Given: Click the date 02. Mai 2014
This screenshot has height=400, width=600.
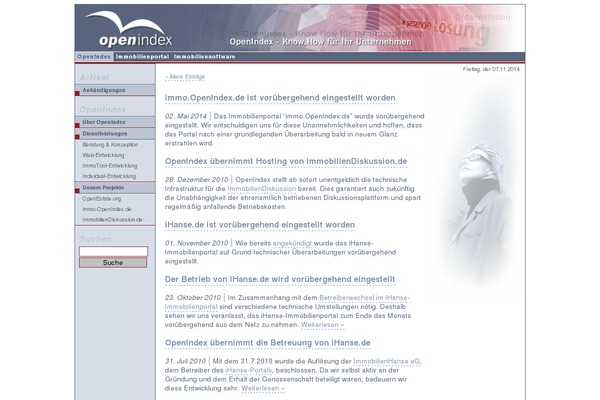Looking at the screenshot, I should 186,116.
